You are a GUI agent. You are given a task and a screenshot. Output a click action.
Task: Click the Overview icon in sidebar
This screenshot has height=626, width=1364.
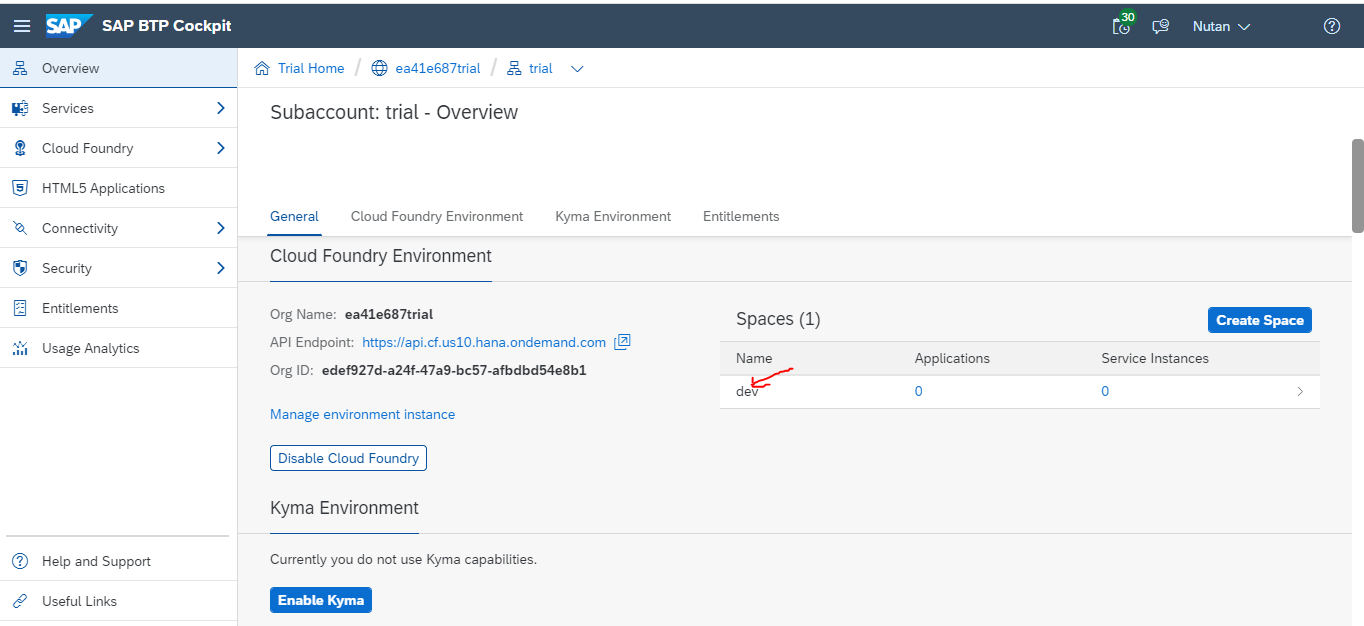point(20,68)
